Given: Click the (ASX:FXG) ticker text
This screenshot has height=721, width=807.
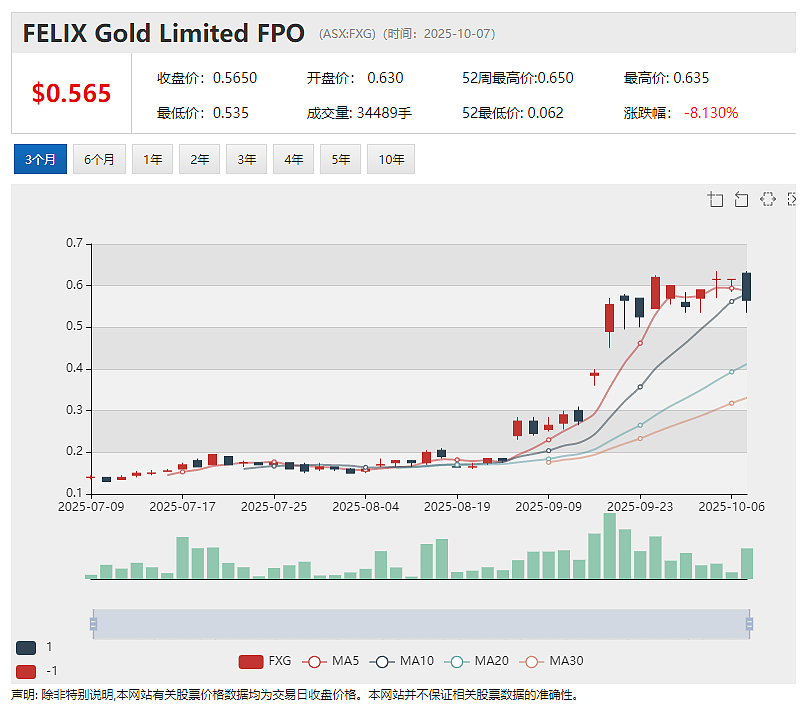Looking at the screenshot, I should 347,34.
